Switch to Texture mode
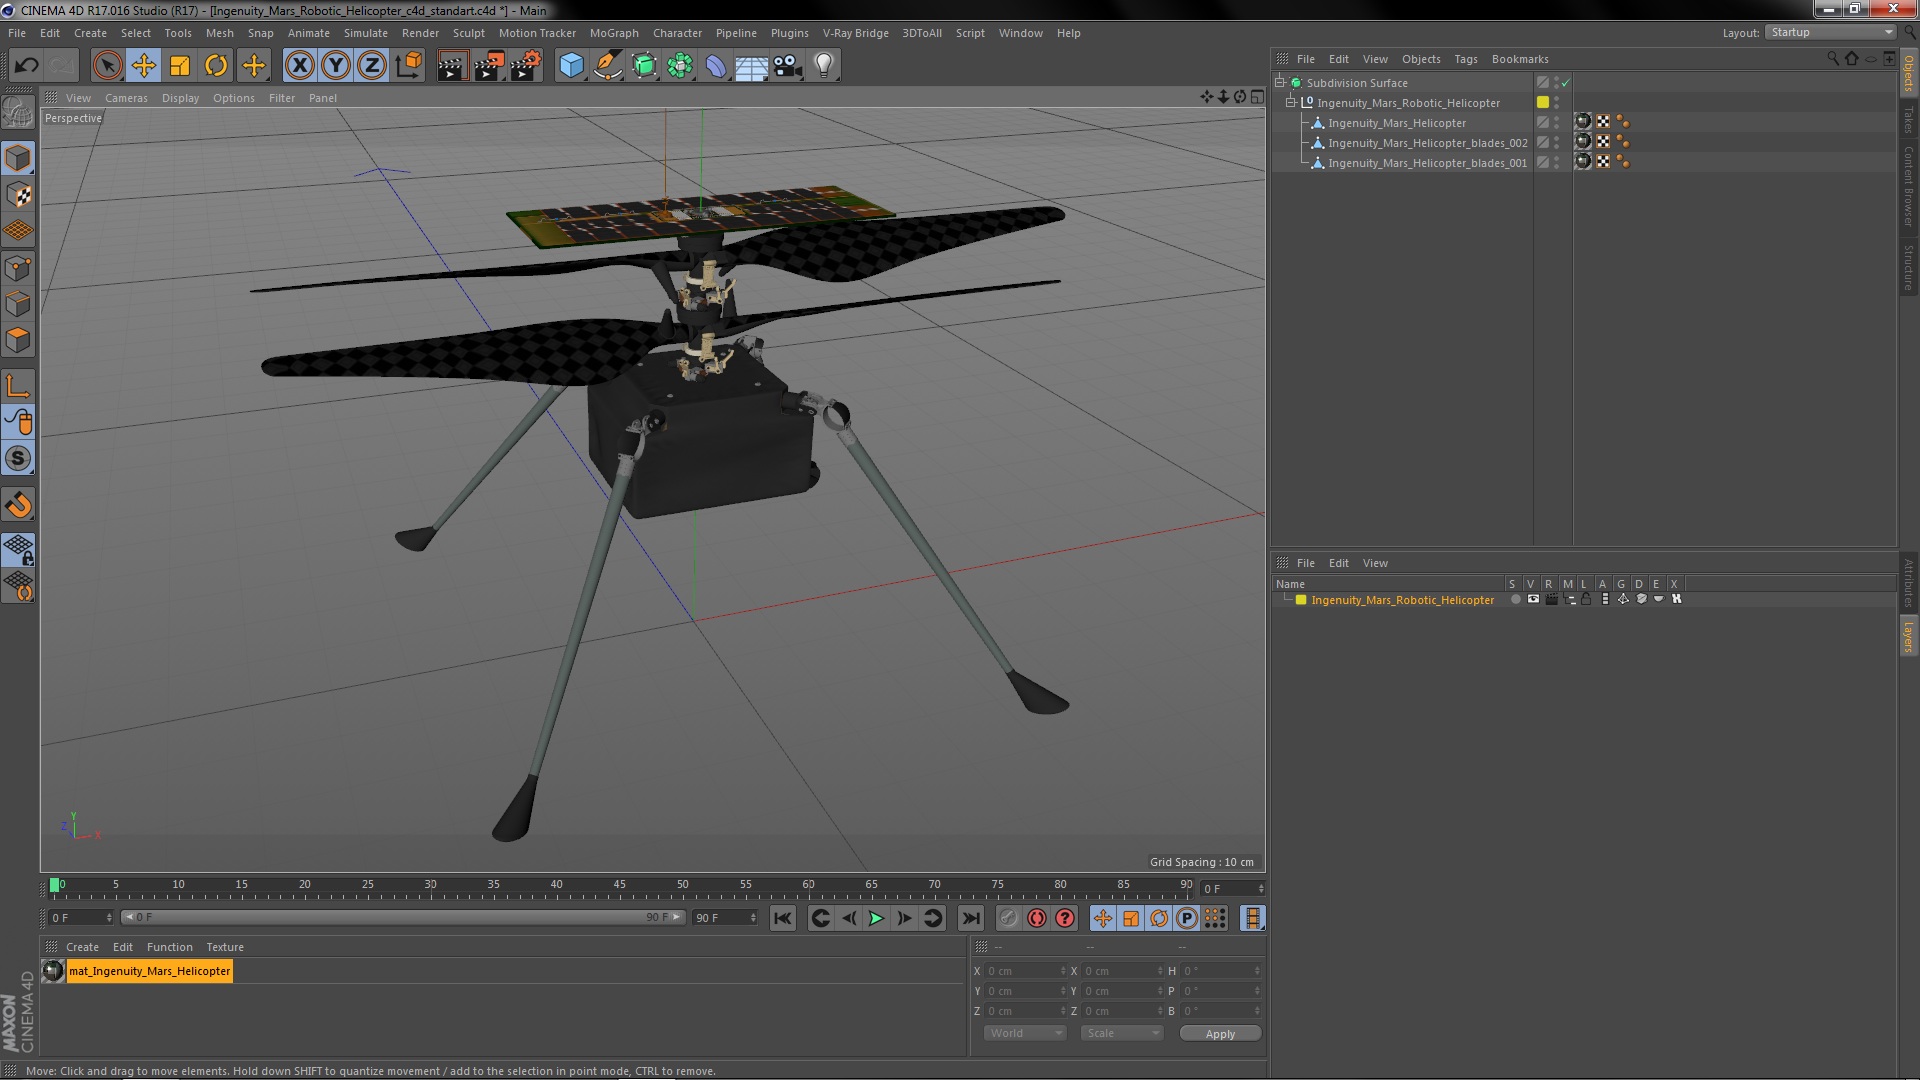Viewport: 1920px width, 1080px height. (x=18, y=195)
